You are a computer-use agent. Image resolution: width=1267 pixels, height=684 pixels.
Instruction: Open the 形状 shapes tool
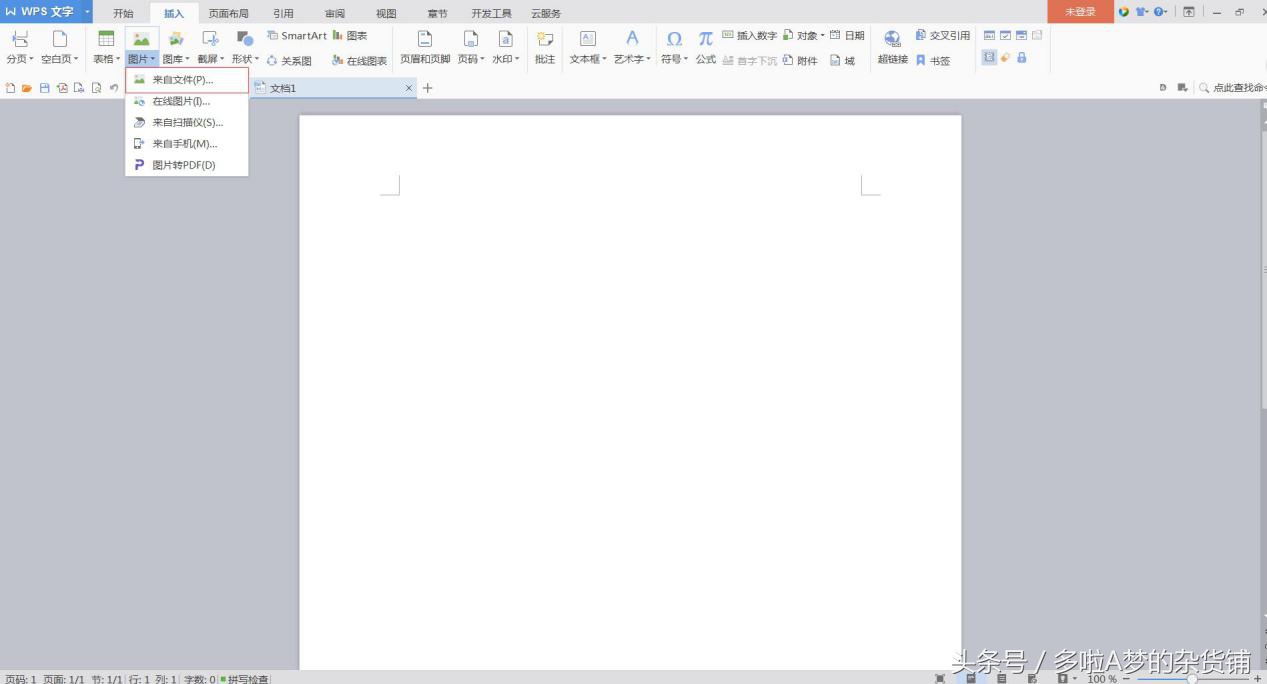(x=244, y=39)
